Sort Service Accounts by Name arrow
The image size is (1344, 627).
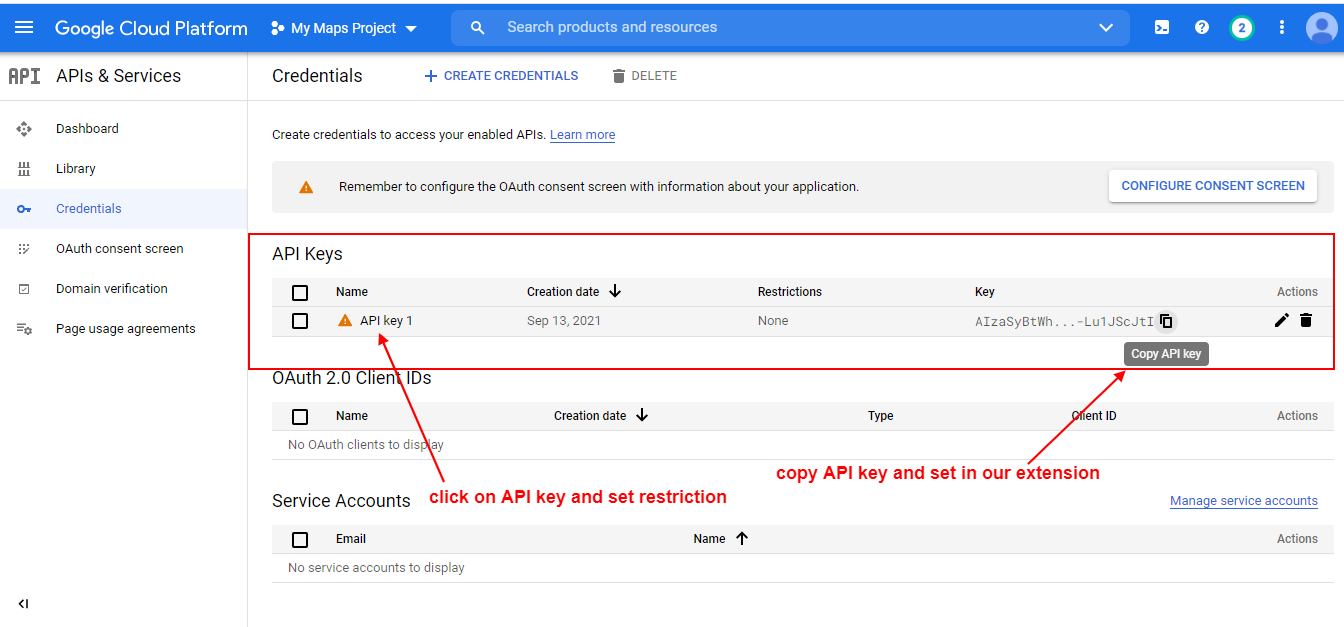point(741,538)
